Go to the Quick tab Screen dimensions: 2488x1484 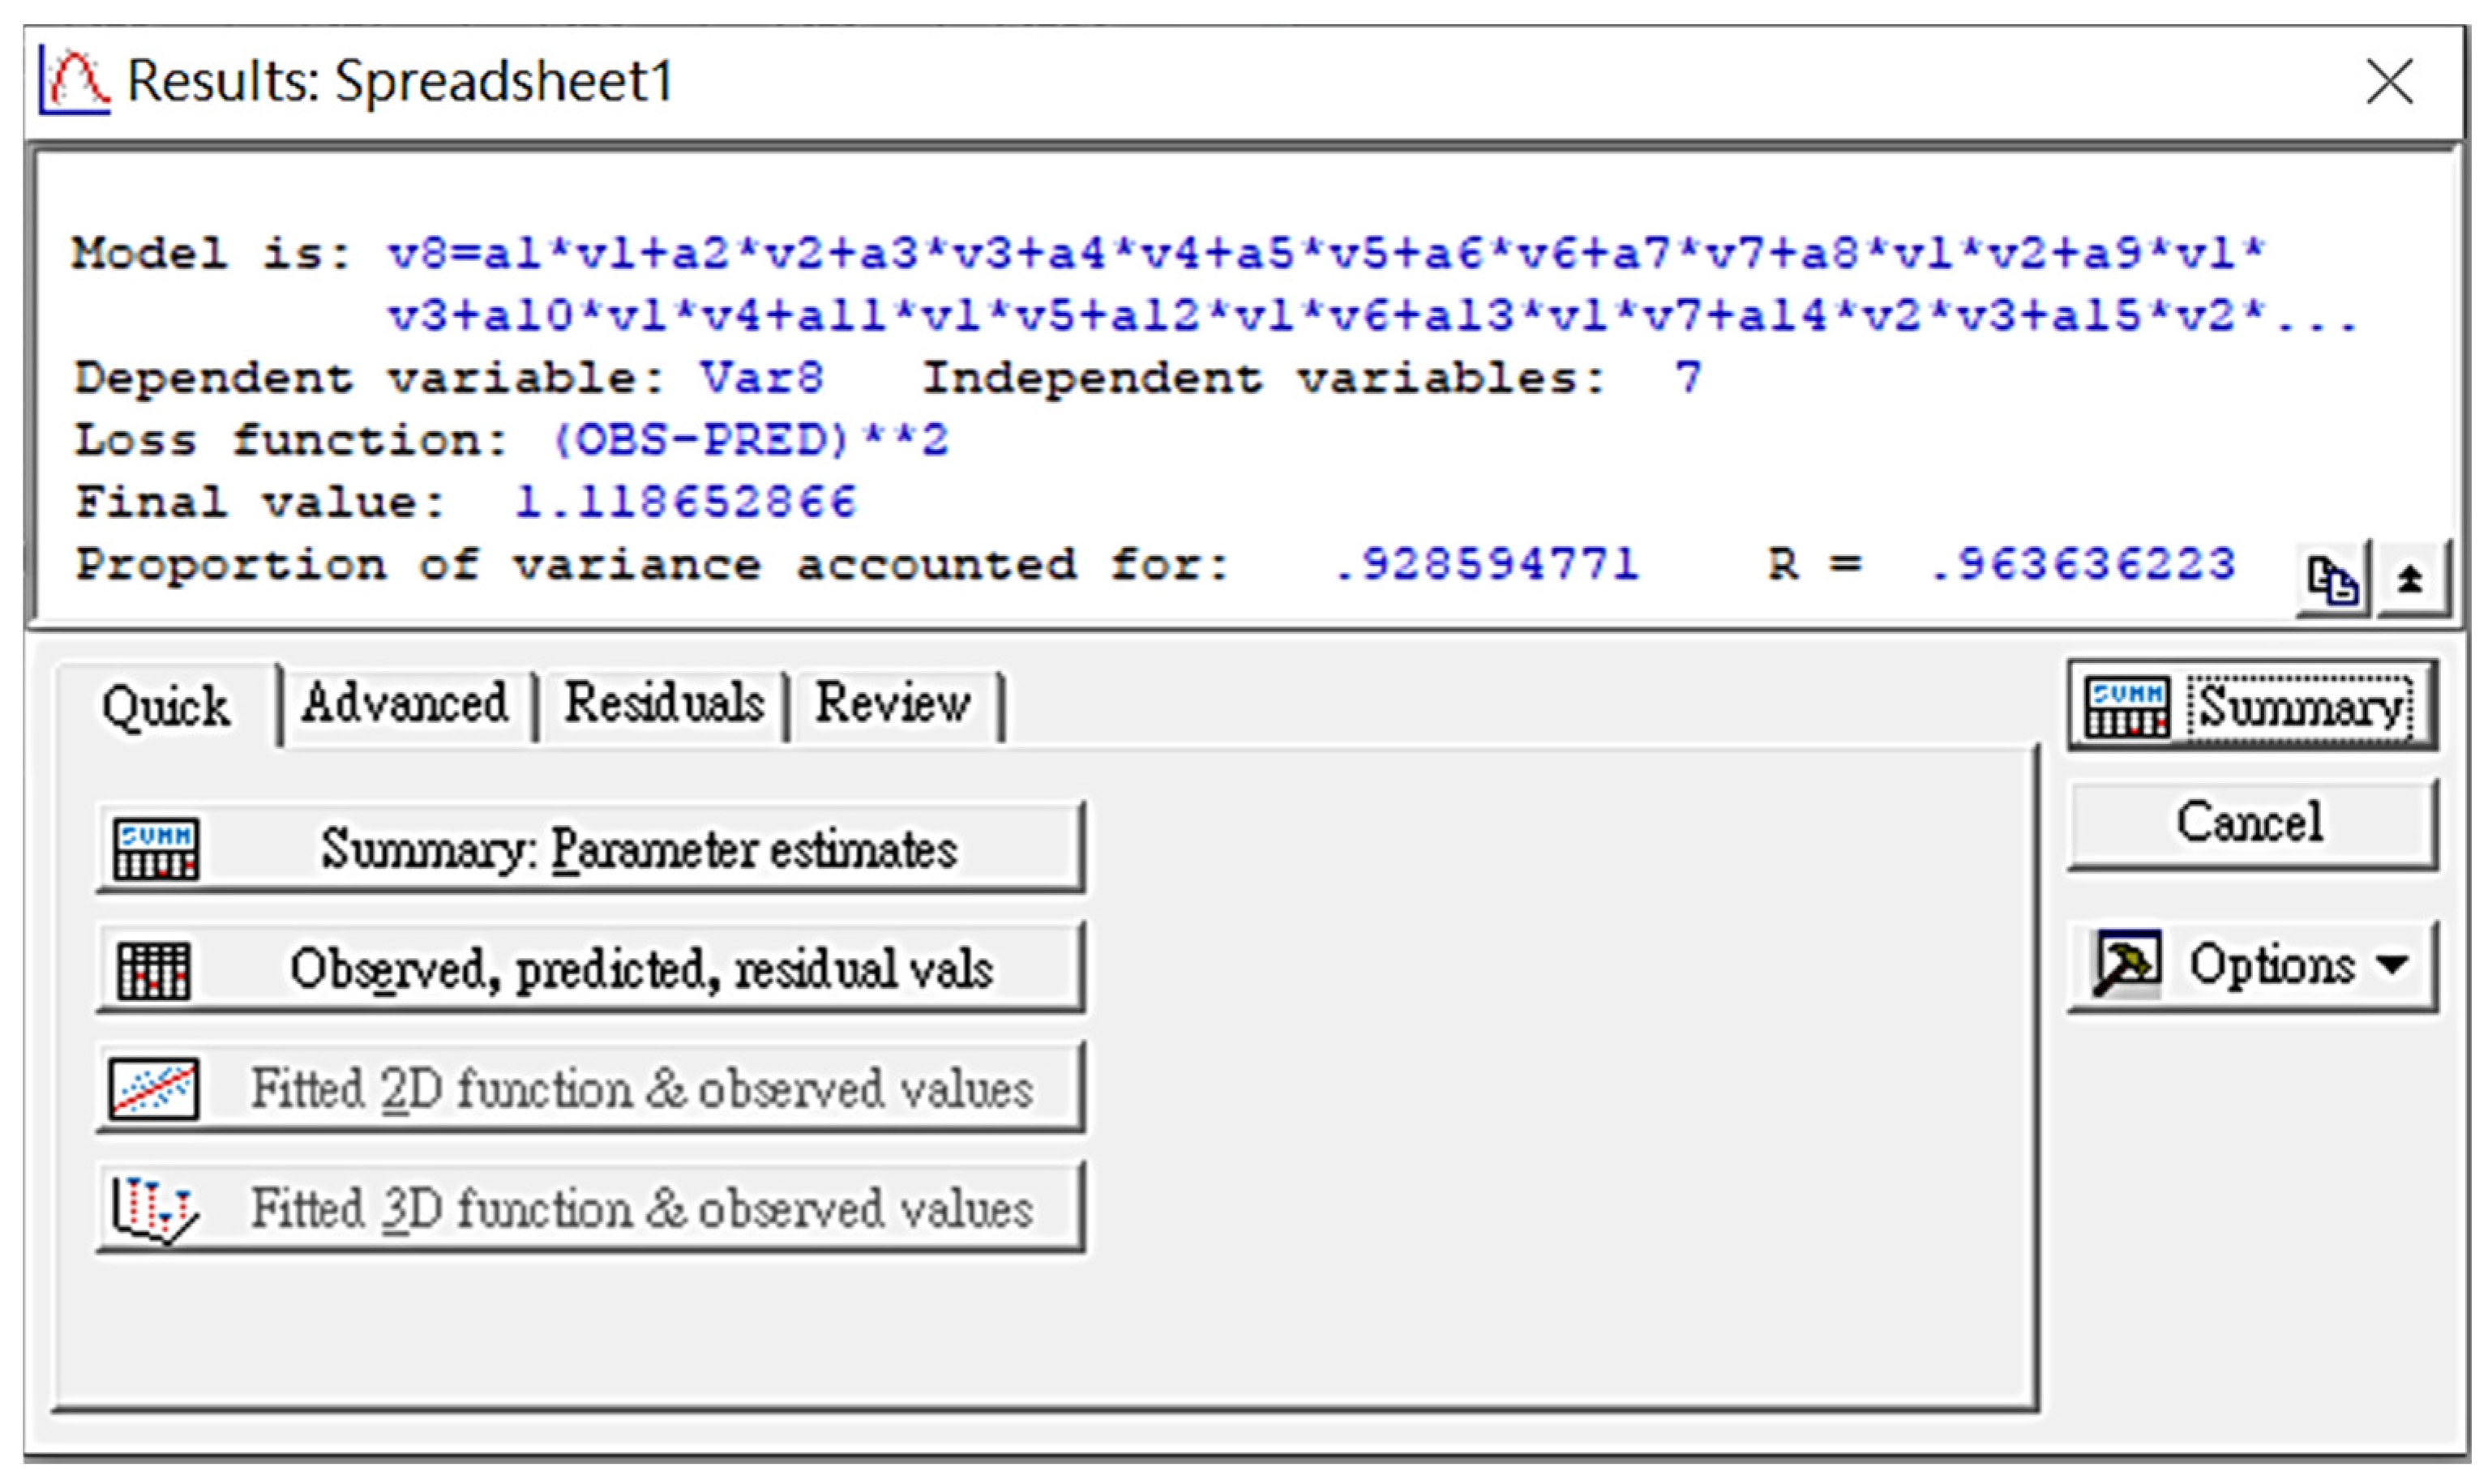click(x=166, y=706)
